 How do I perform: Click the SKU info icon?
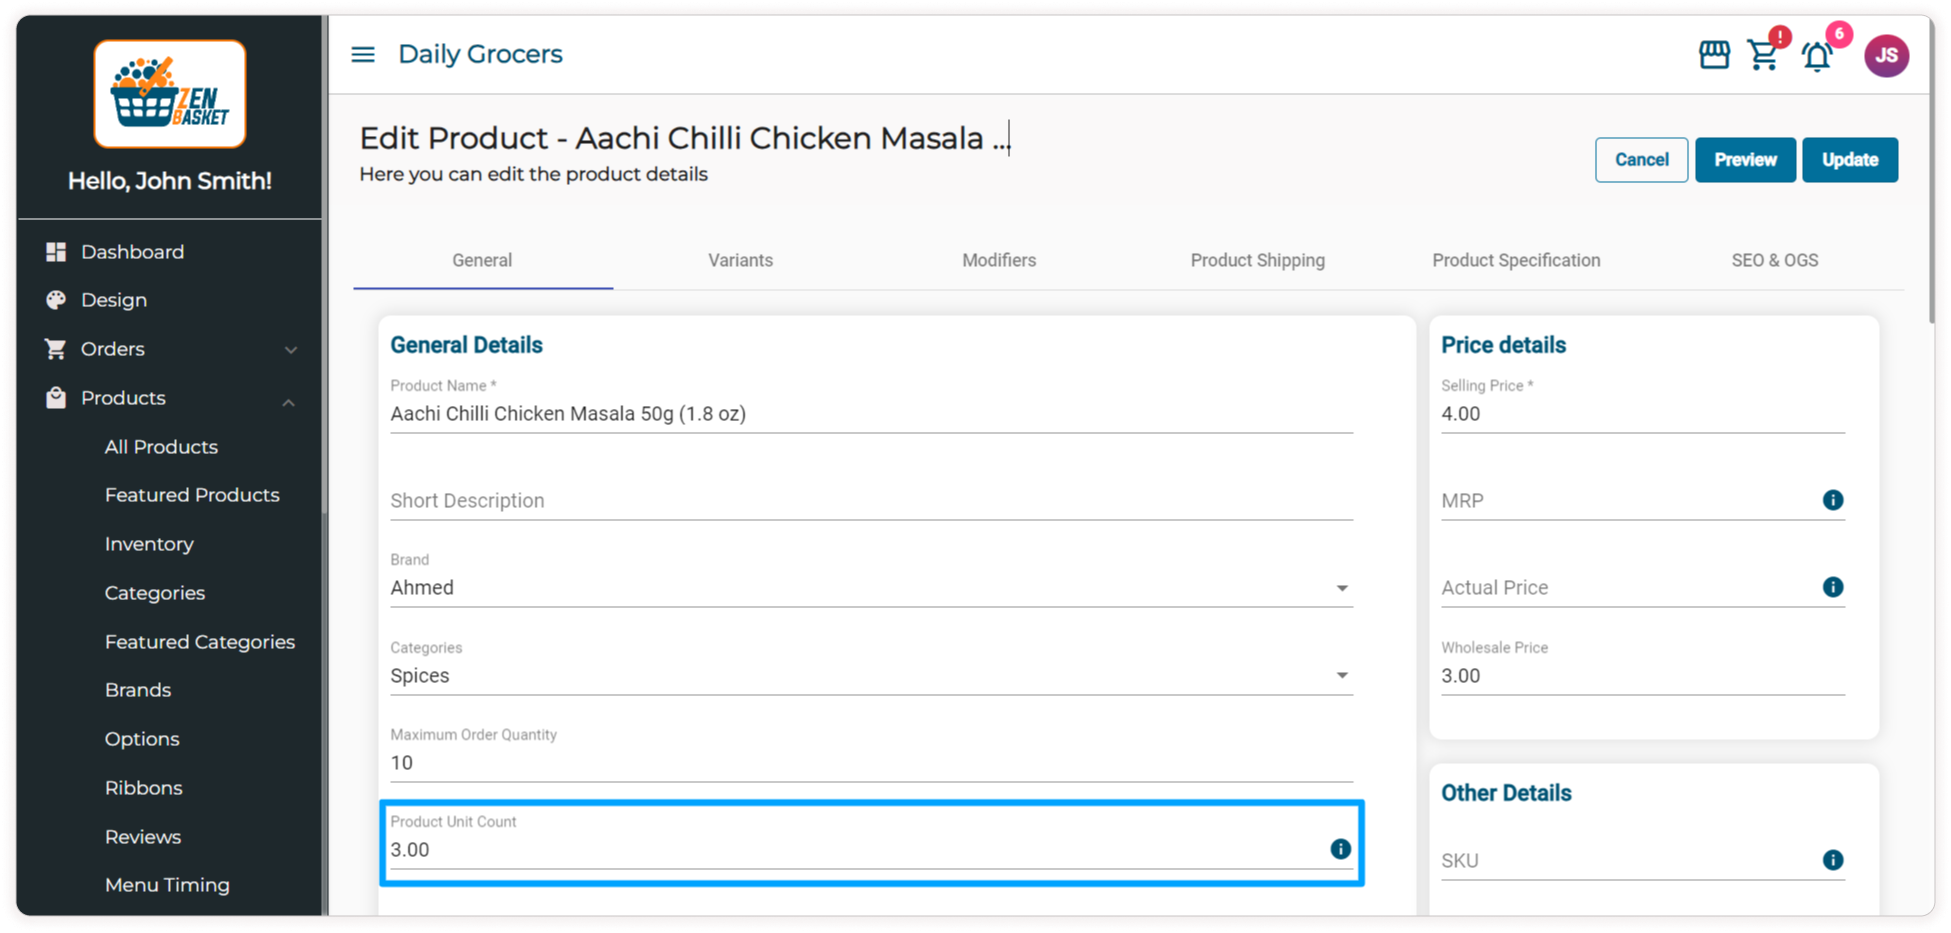(1832, 860)
